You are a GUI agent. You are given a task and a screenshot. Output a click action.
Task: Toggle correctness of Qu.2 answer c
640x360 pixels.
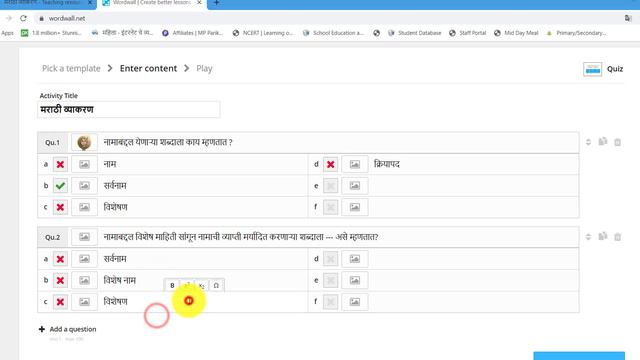60,302
